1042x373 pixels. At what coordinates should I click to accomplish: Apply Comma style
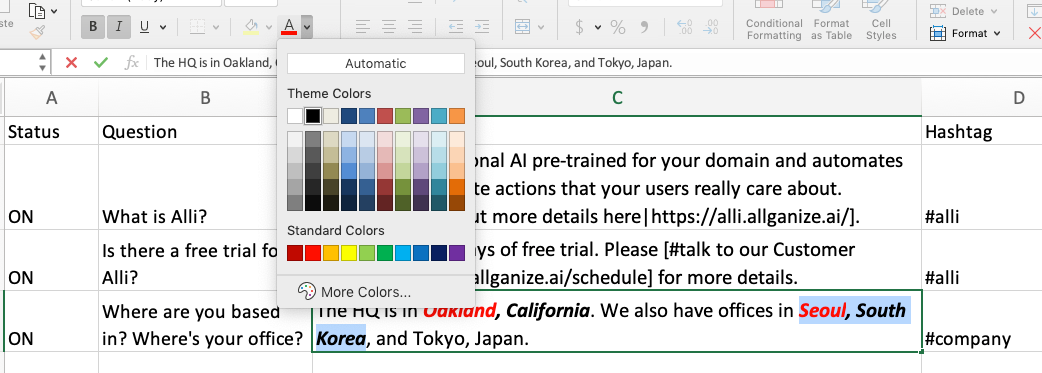tap(643, 27)
